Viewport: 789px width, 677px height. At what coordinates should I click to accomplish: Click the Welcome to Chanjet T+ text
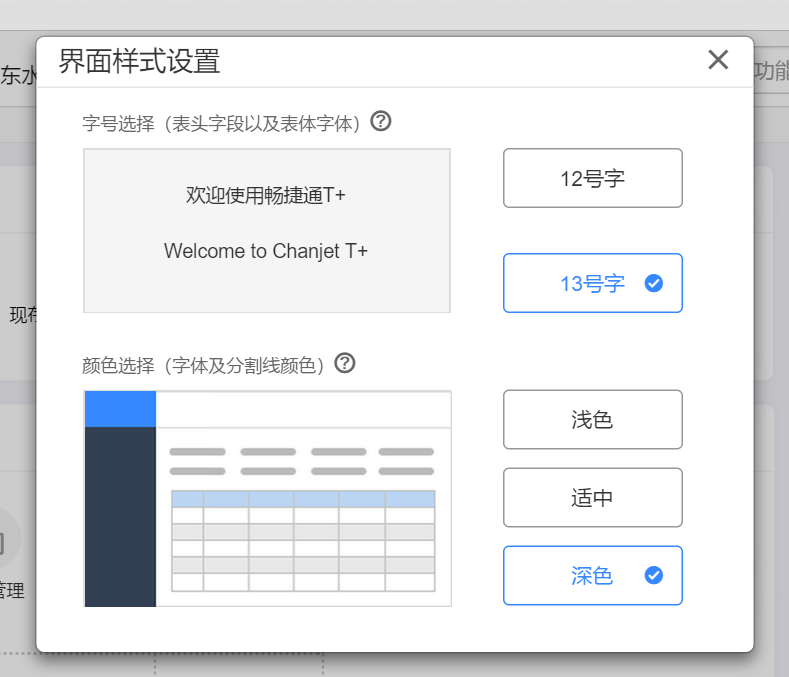coord(266,251)
